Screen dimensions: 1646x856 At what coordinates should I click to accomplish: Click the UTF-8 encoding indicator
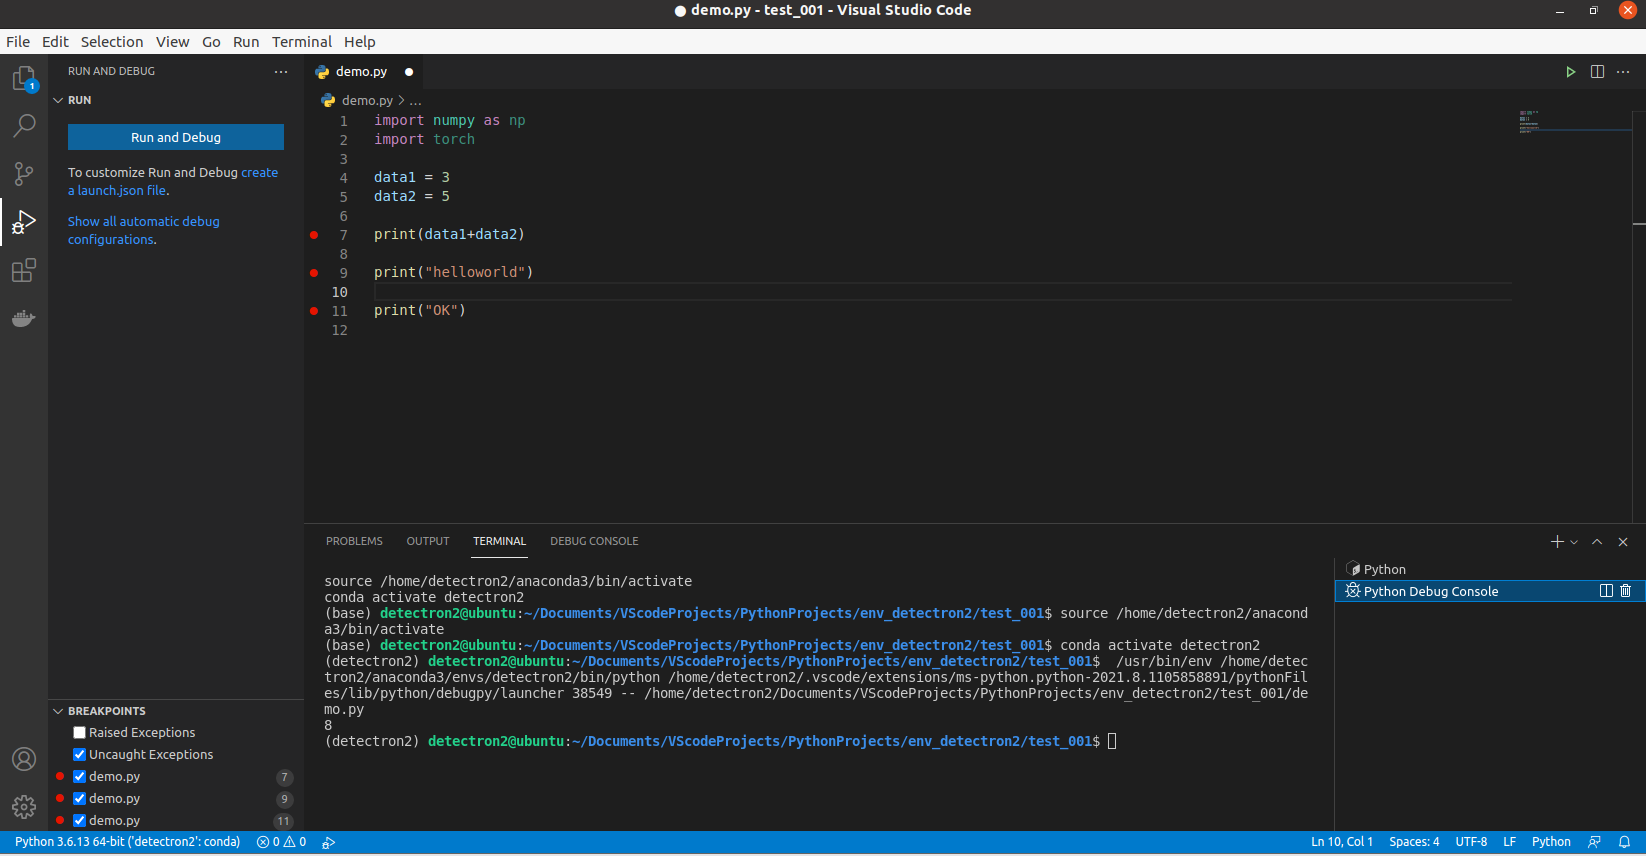[x=1471, y=842]
